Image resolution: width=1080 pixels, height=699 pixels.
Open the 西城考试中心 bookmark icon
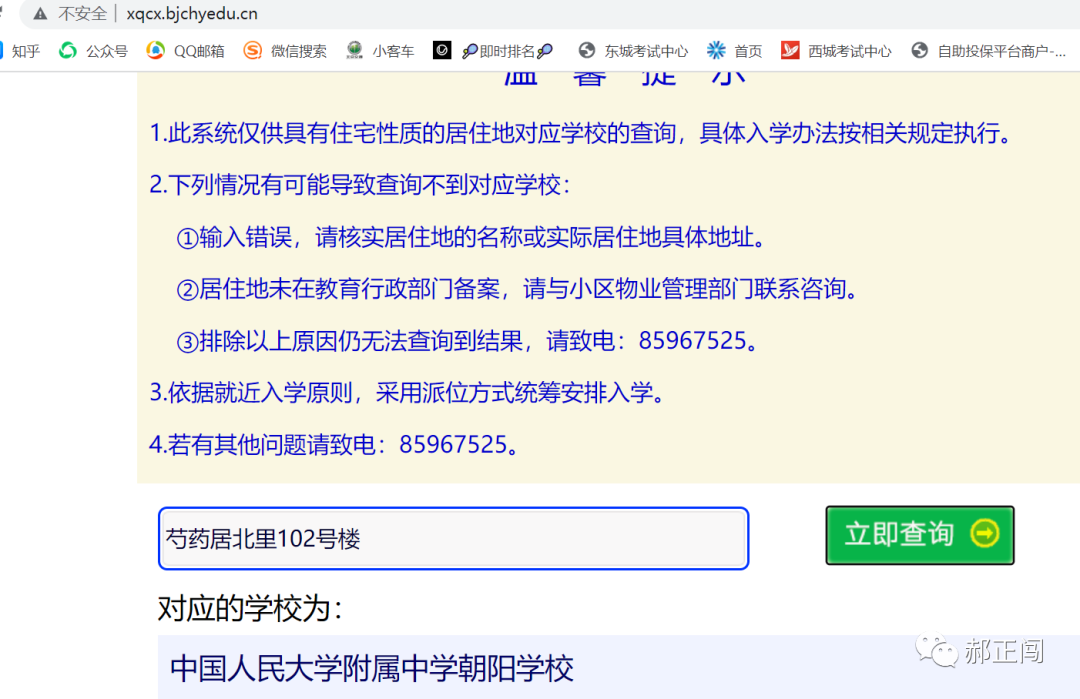tap(790, 50)
